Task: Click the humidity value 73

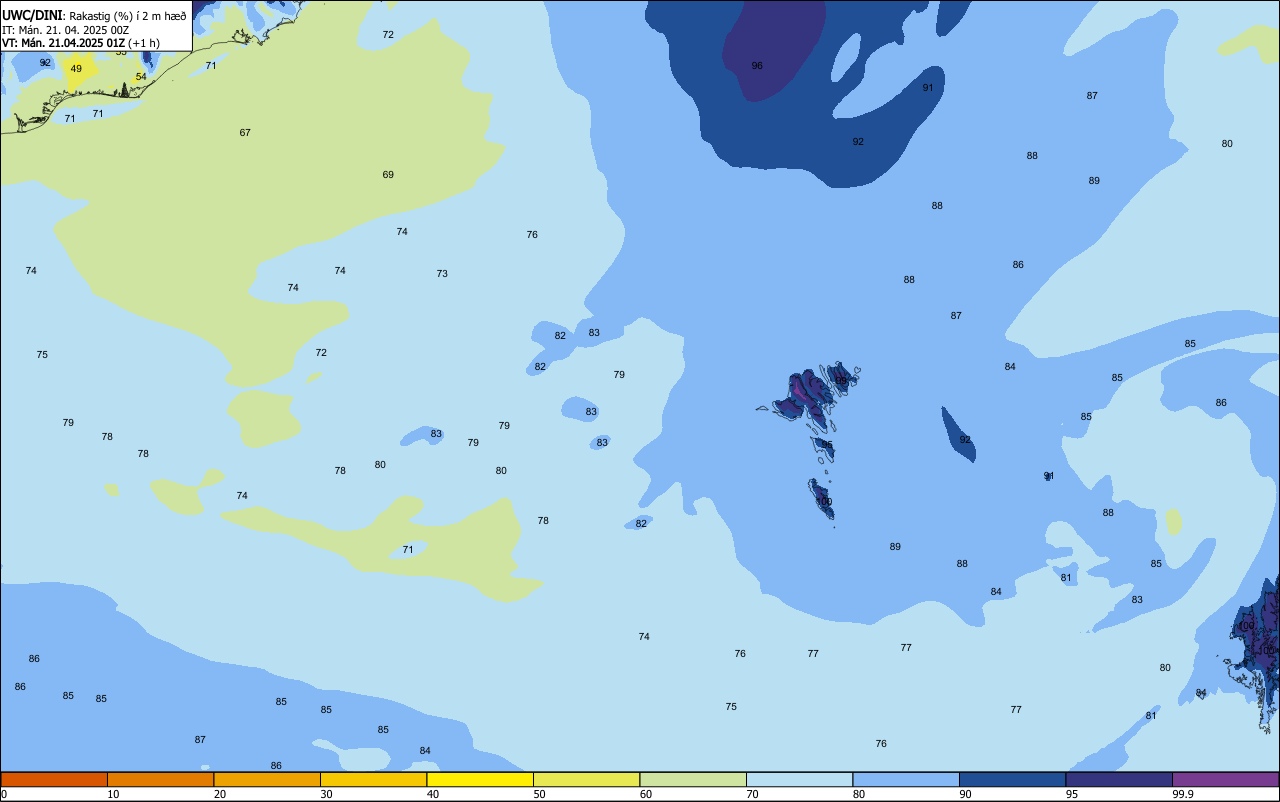Action: tap(442, 273)
